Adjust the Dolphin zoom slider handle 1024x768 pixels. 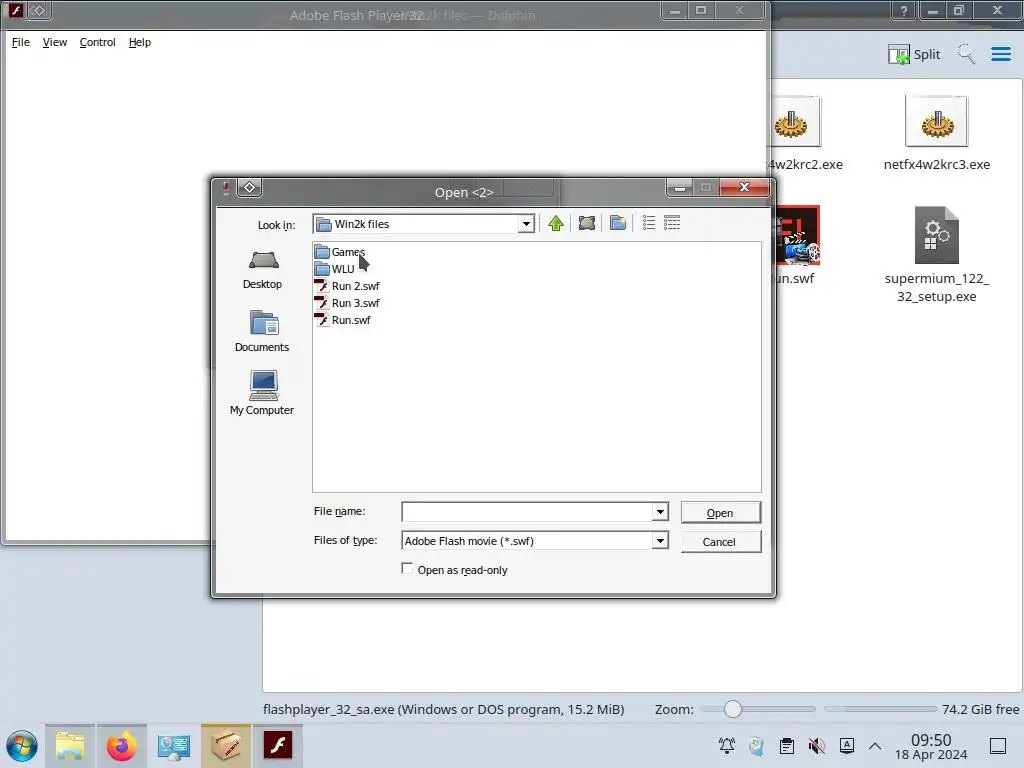(x=733, y=709)
